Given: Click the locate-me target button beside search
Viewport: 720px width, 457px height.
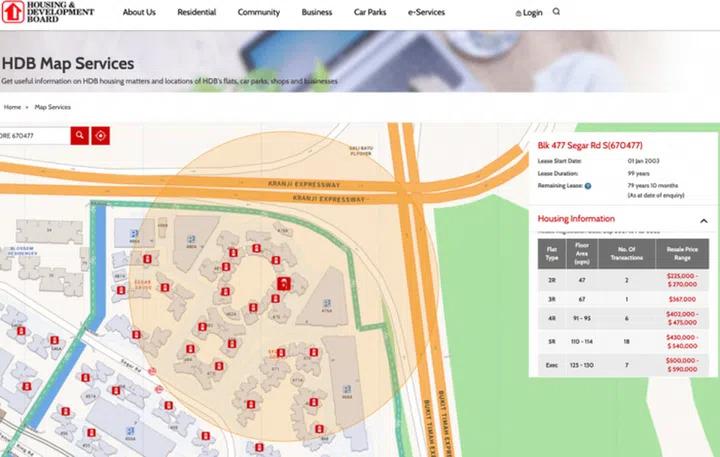Looking at the screenshot, I should [x=100, y=135].
